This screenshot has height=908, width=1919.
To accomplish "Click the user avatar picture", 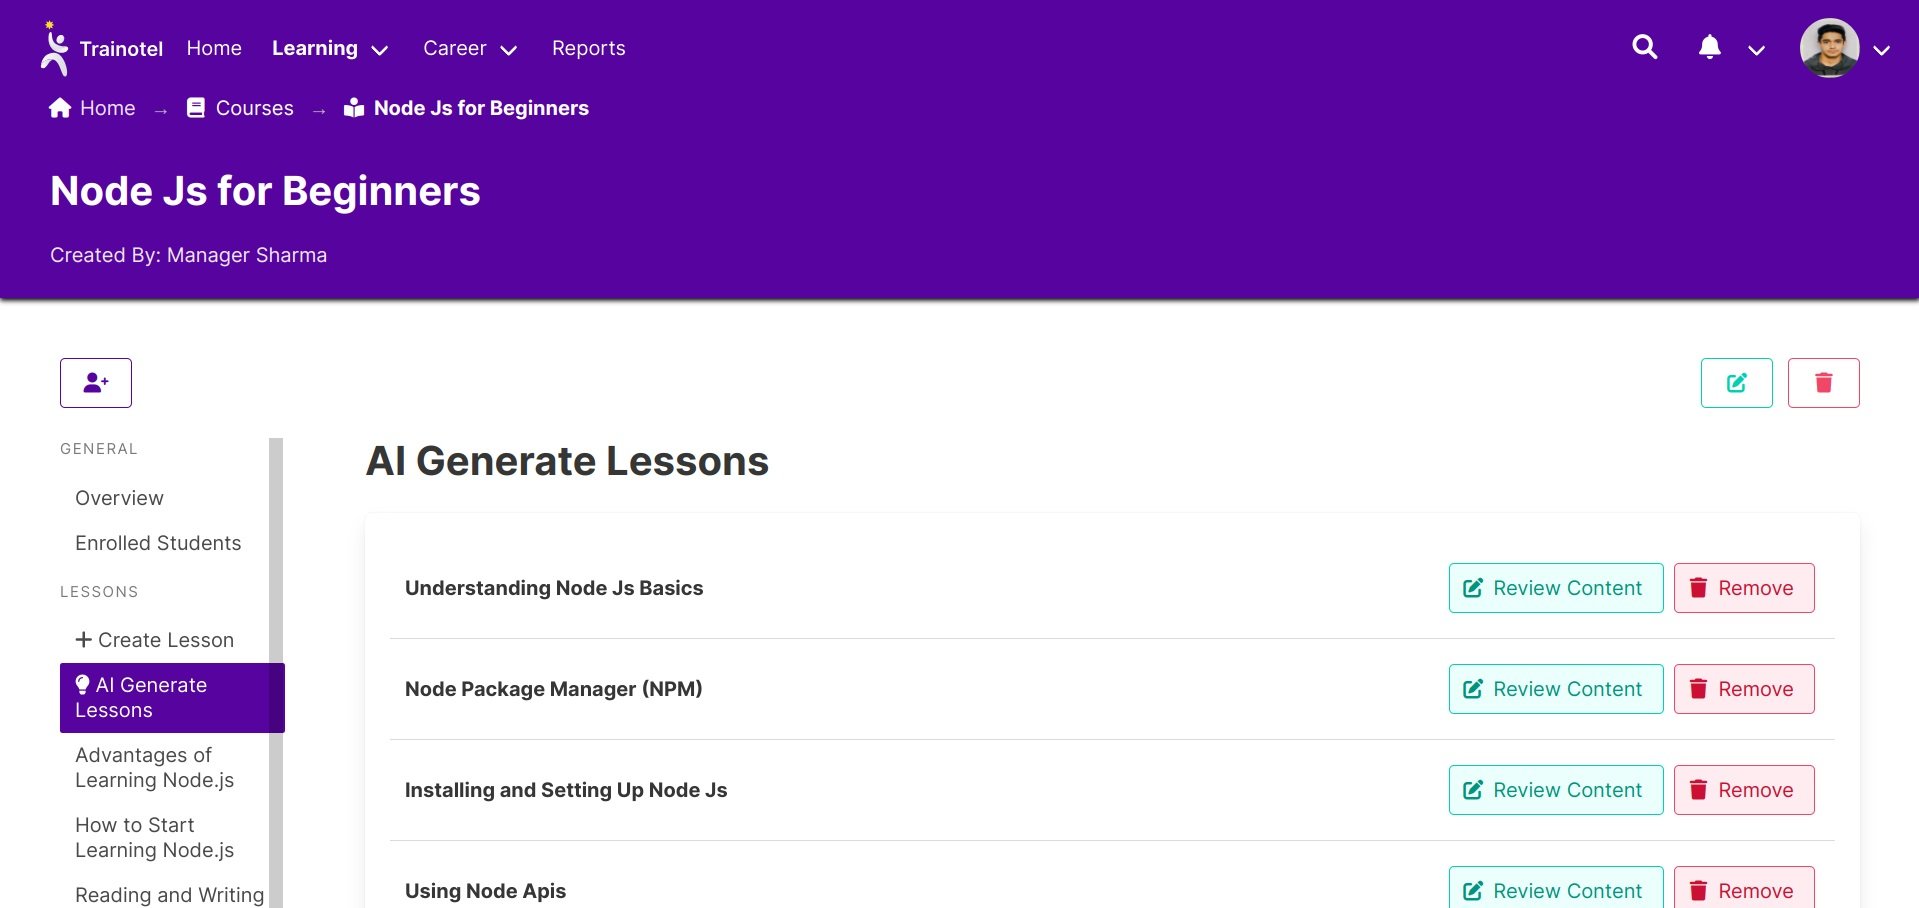I will (x=1828, y=48).
